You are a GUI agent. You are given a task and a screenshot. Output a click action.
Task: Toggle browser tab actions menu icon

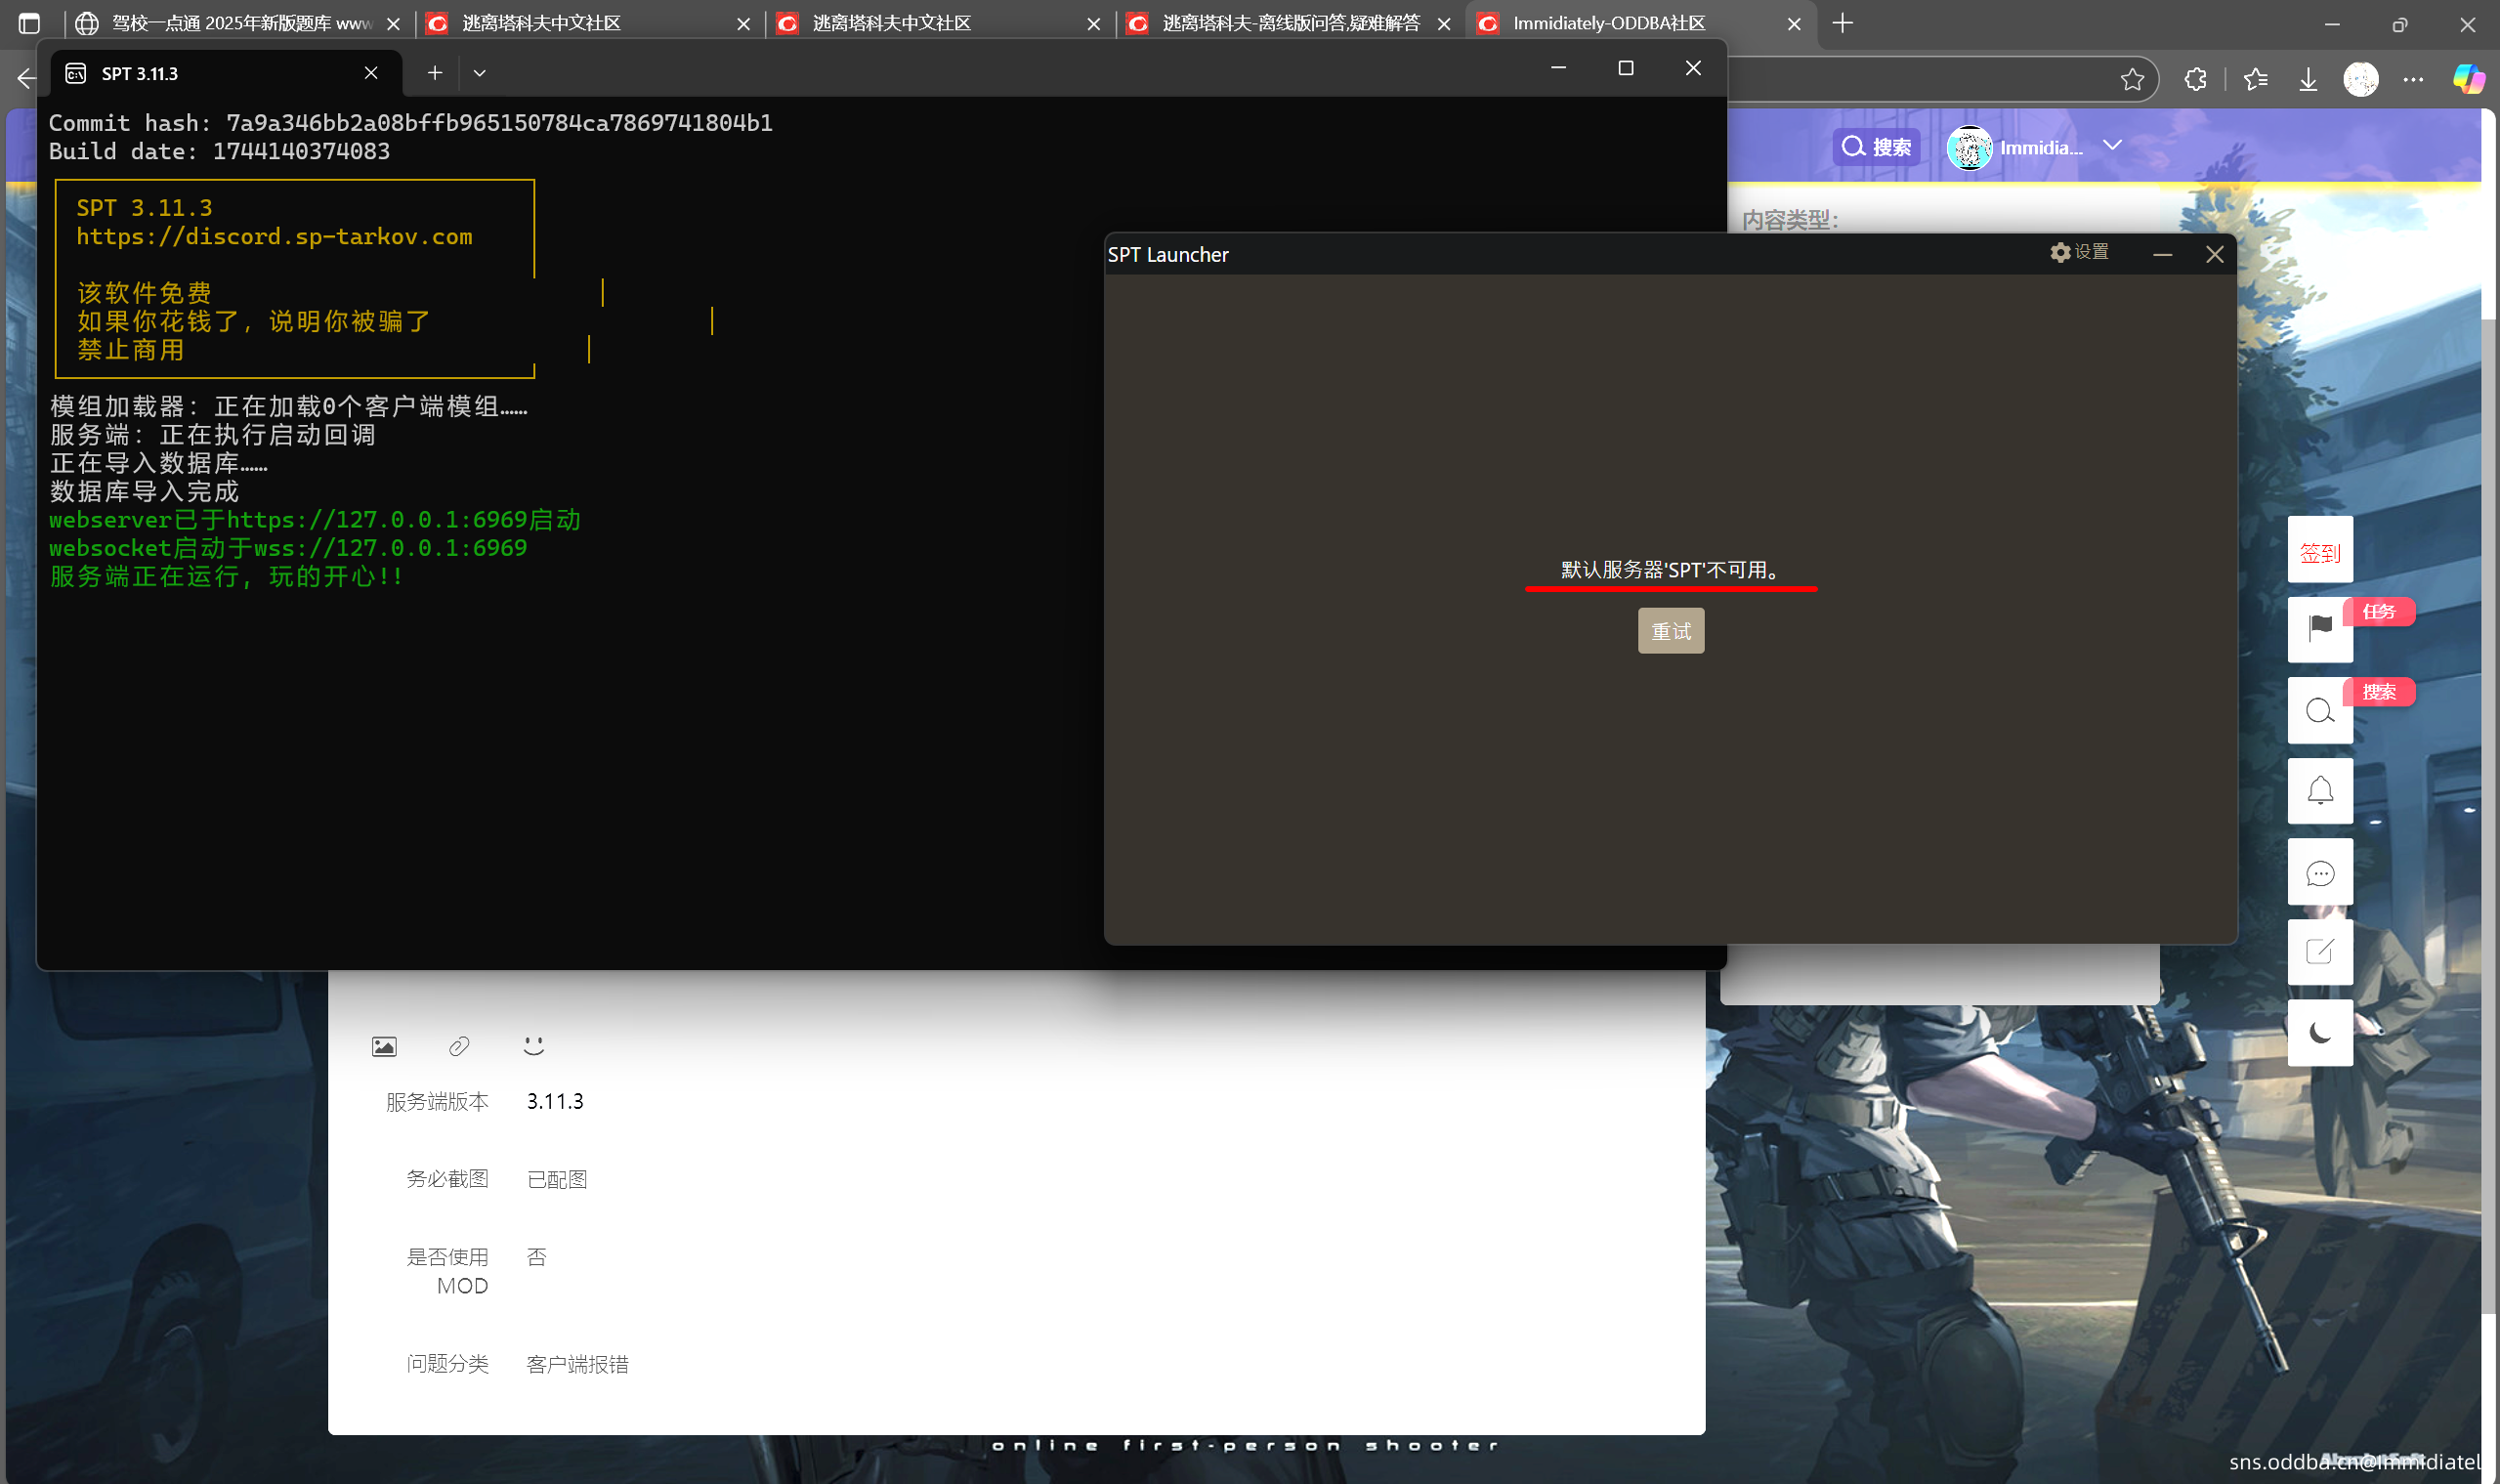(x=29, y=23)
